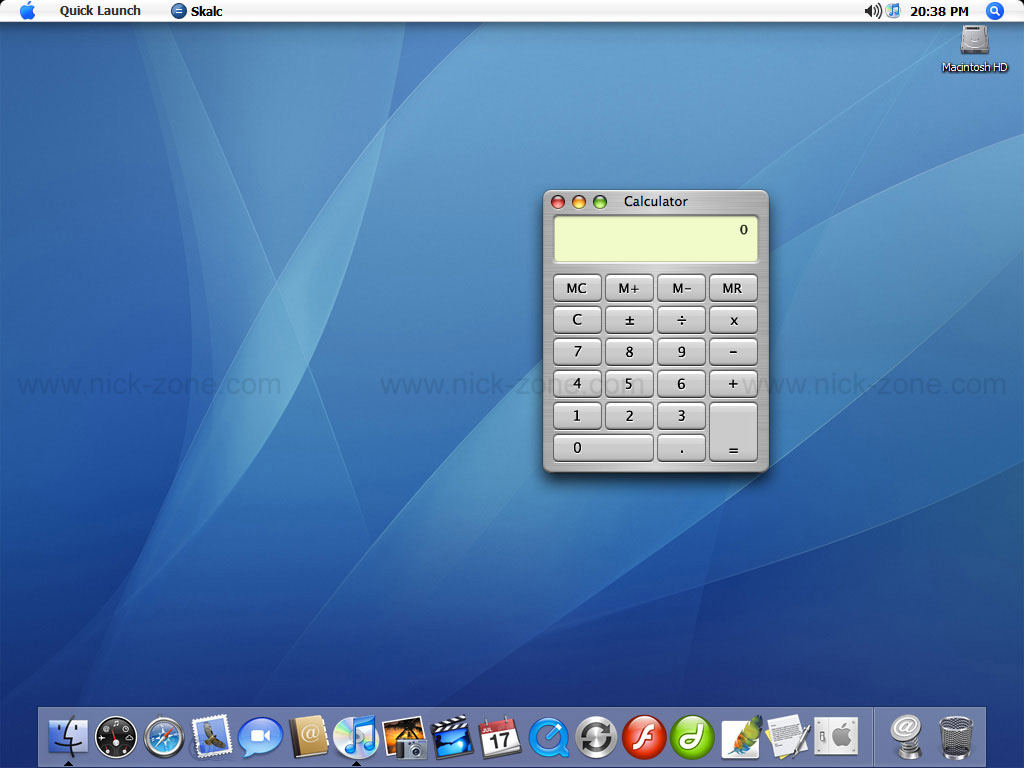The image size is (1024, 768).
Task: Click the ÷ divide button
Action: (x=681, y=320)
